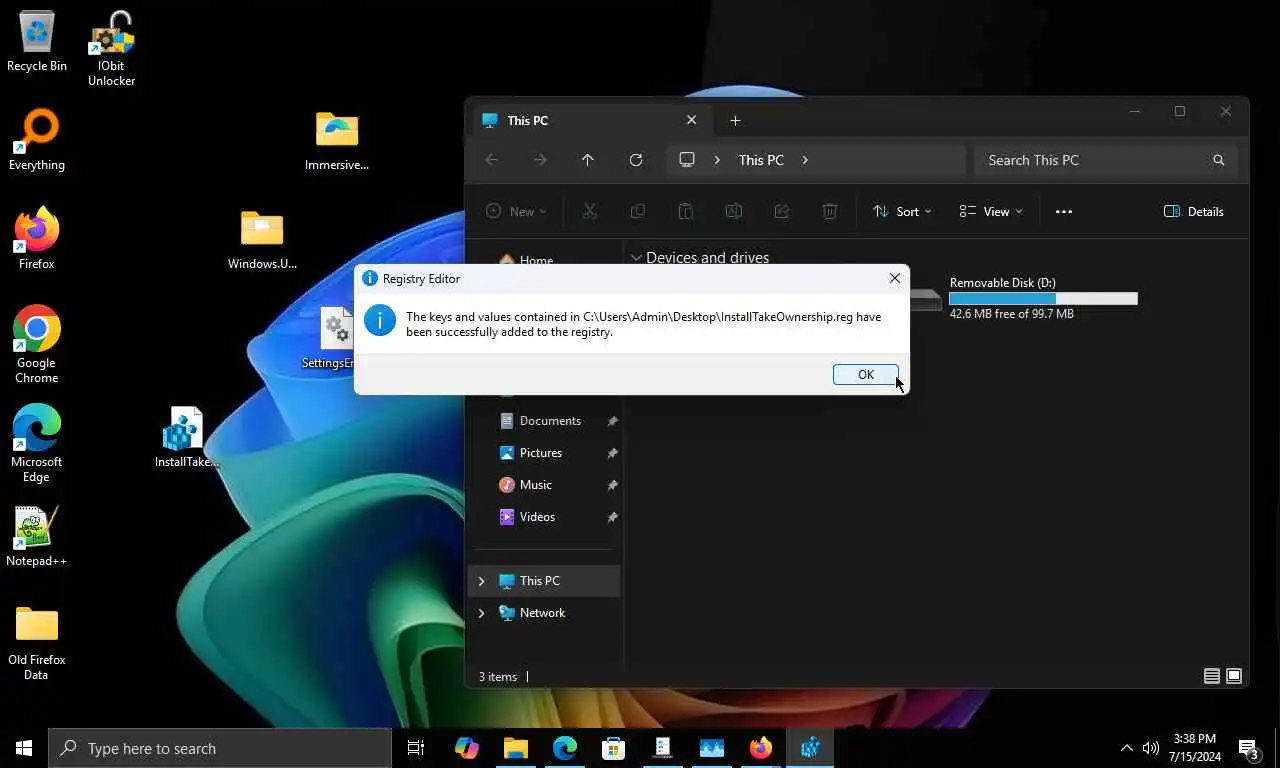Refresh the This PC view
Viewport: 1280px width, 768px height.
click(x=635, y=160)
